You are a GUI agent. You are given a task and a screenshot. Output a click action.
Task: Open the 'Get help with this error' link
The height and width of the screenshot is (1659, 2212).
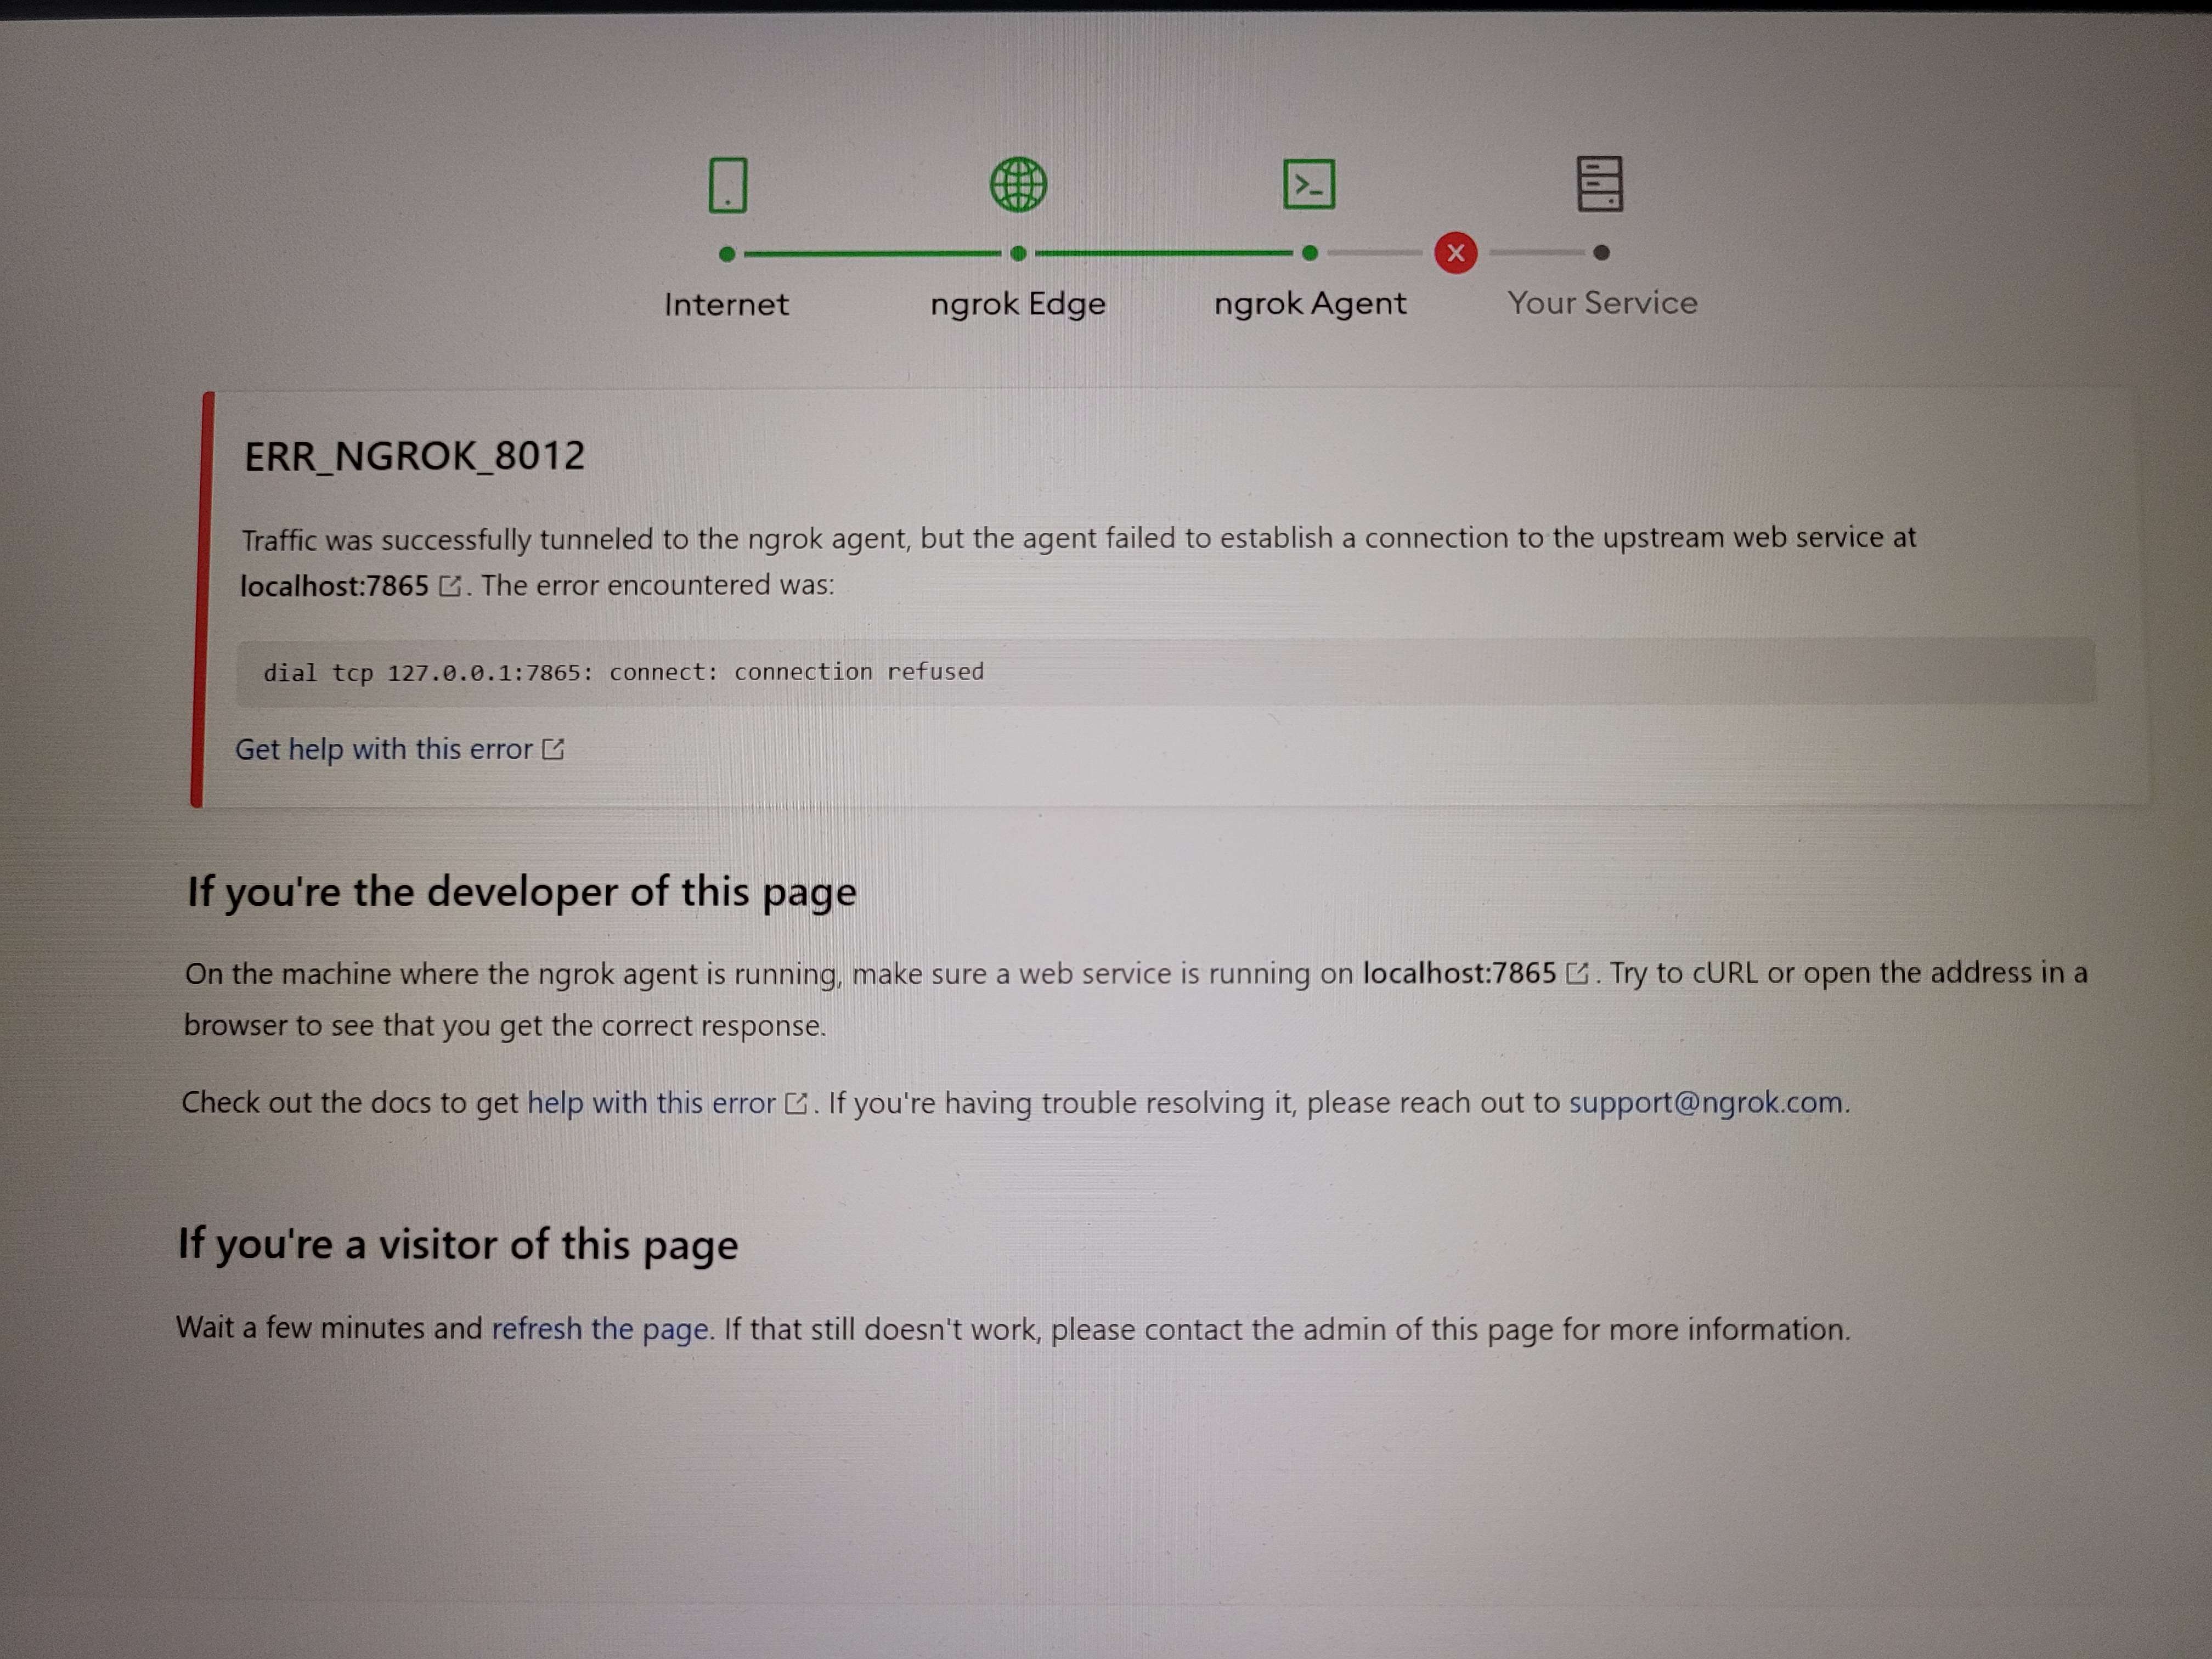click(x=384, y=749)
